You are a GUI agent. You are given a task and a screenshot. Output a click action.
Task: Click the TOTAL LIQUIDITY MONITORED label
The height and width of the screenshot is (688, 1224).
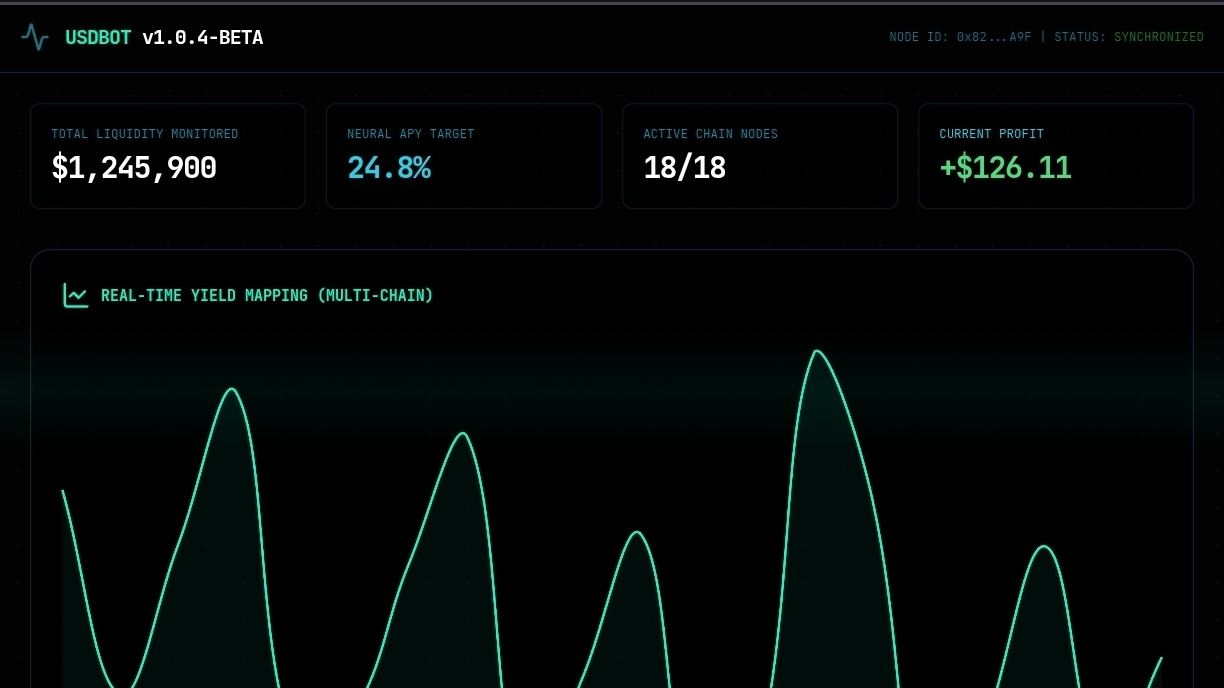tap(145, 134)
